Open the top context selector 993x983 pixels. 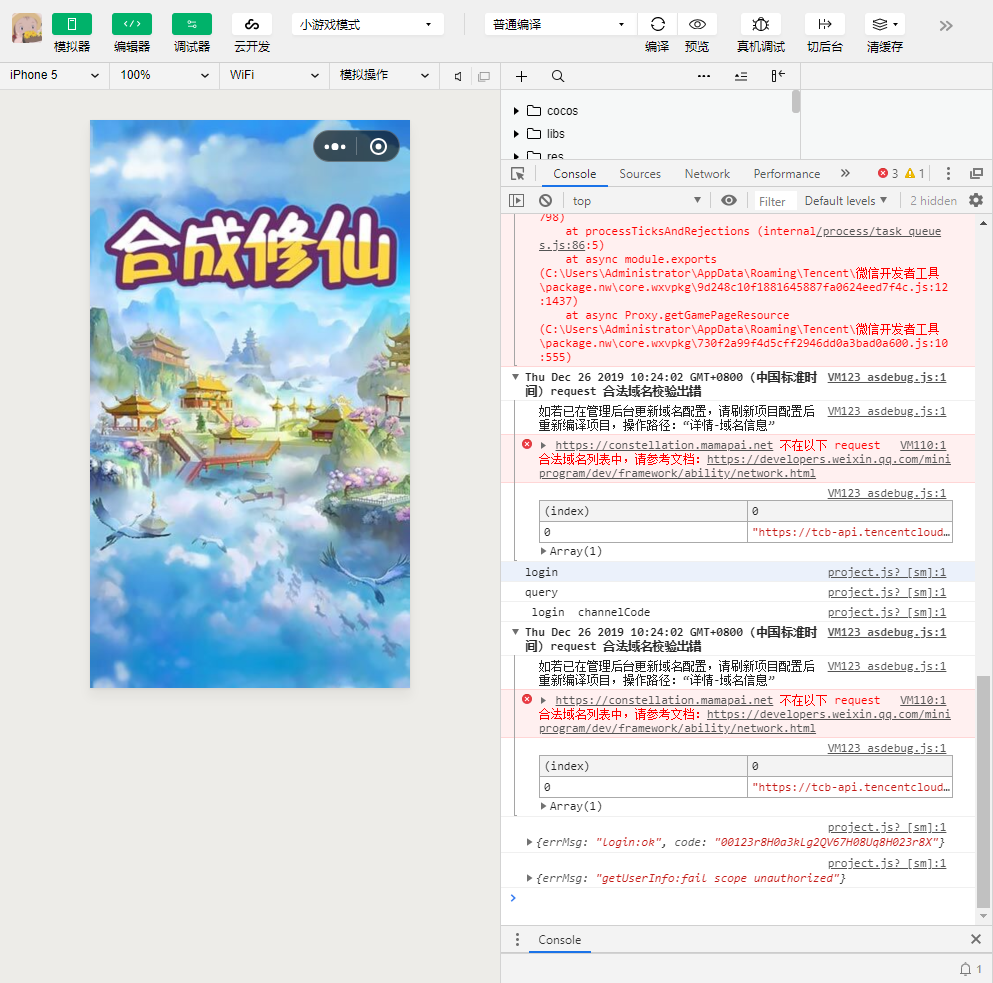click(x=636, y=201)
